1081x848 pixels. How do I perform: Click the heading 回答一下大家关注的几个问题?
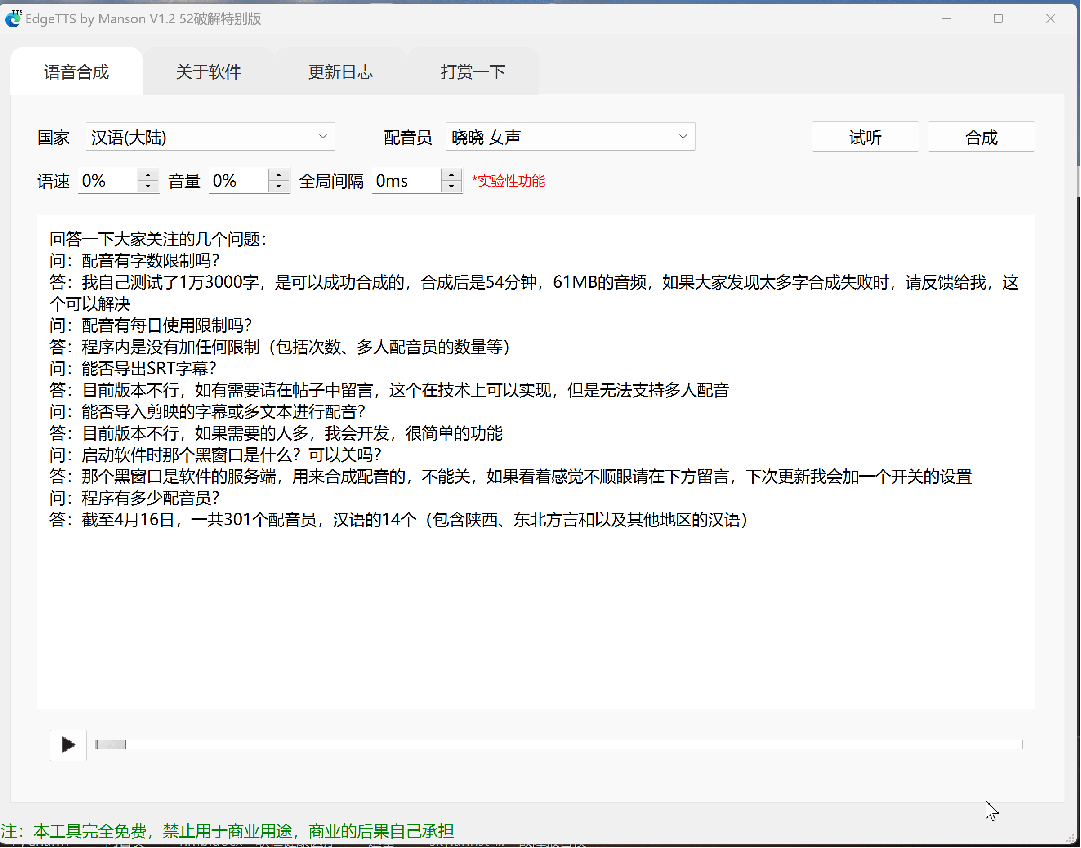point(158,240)
